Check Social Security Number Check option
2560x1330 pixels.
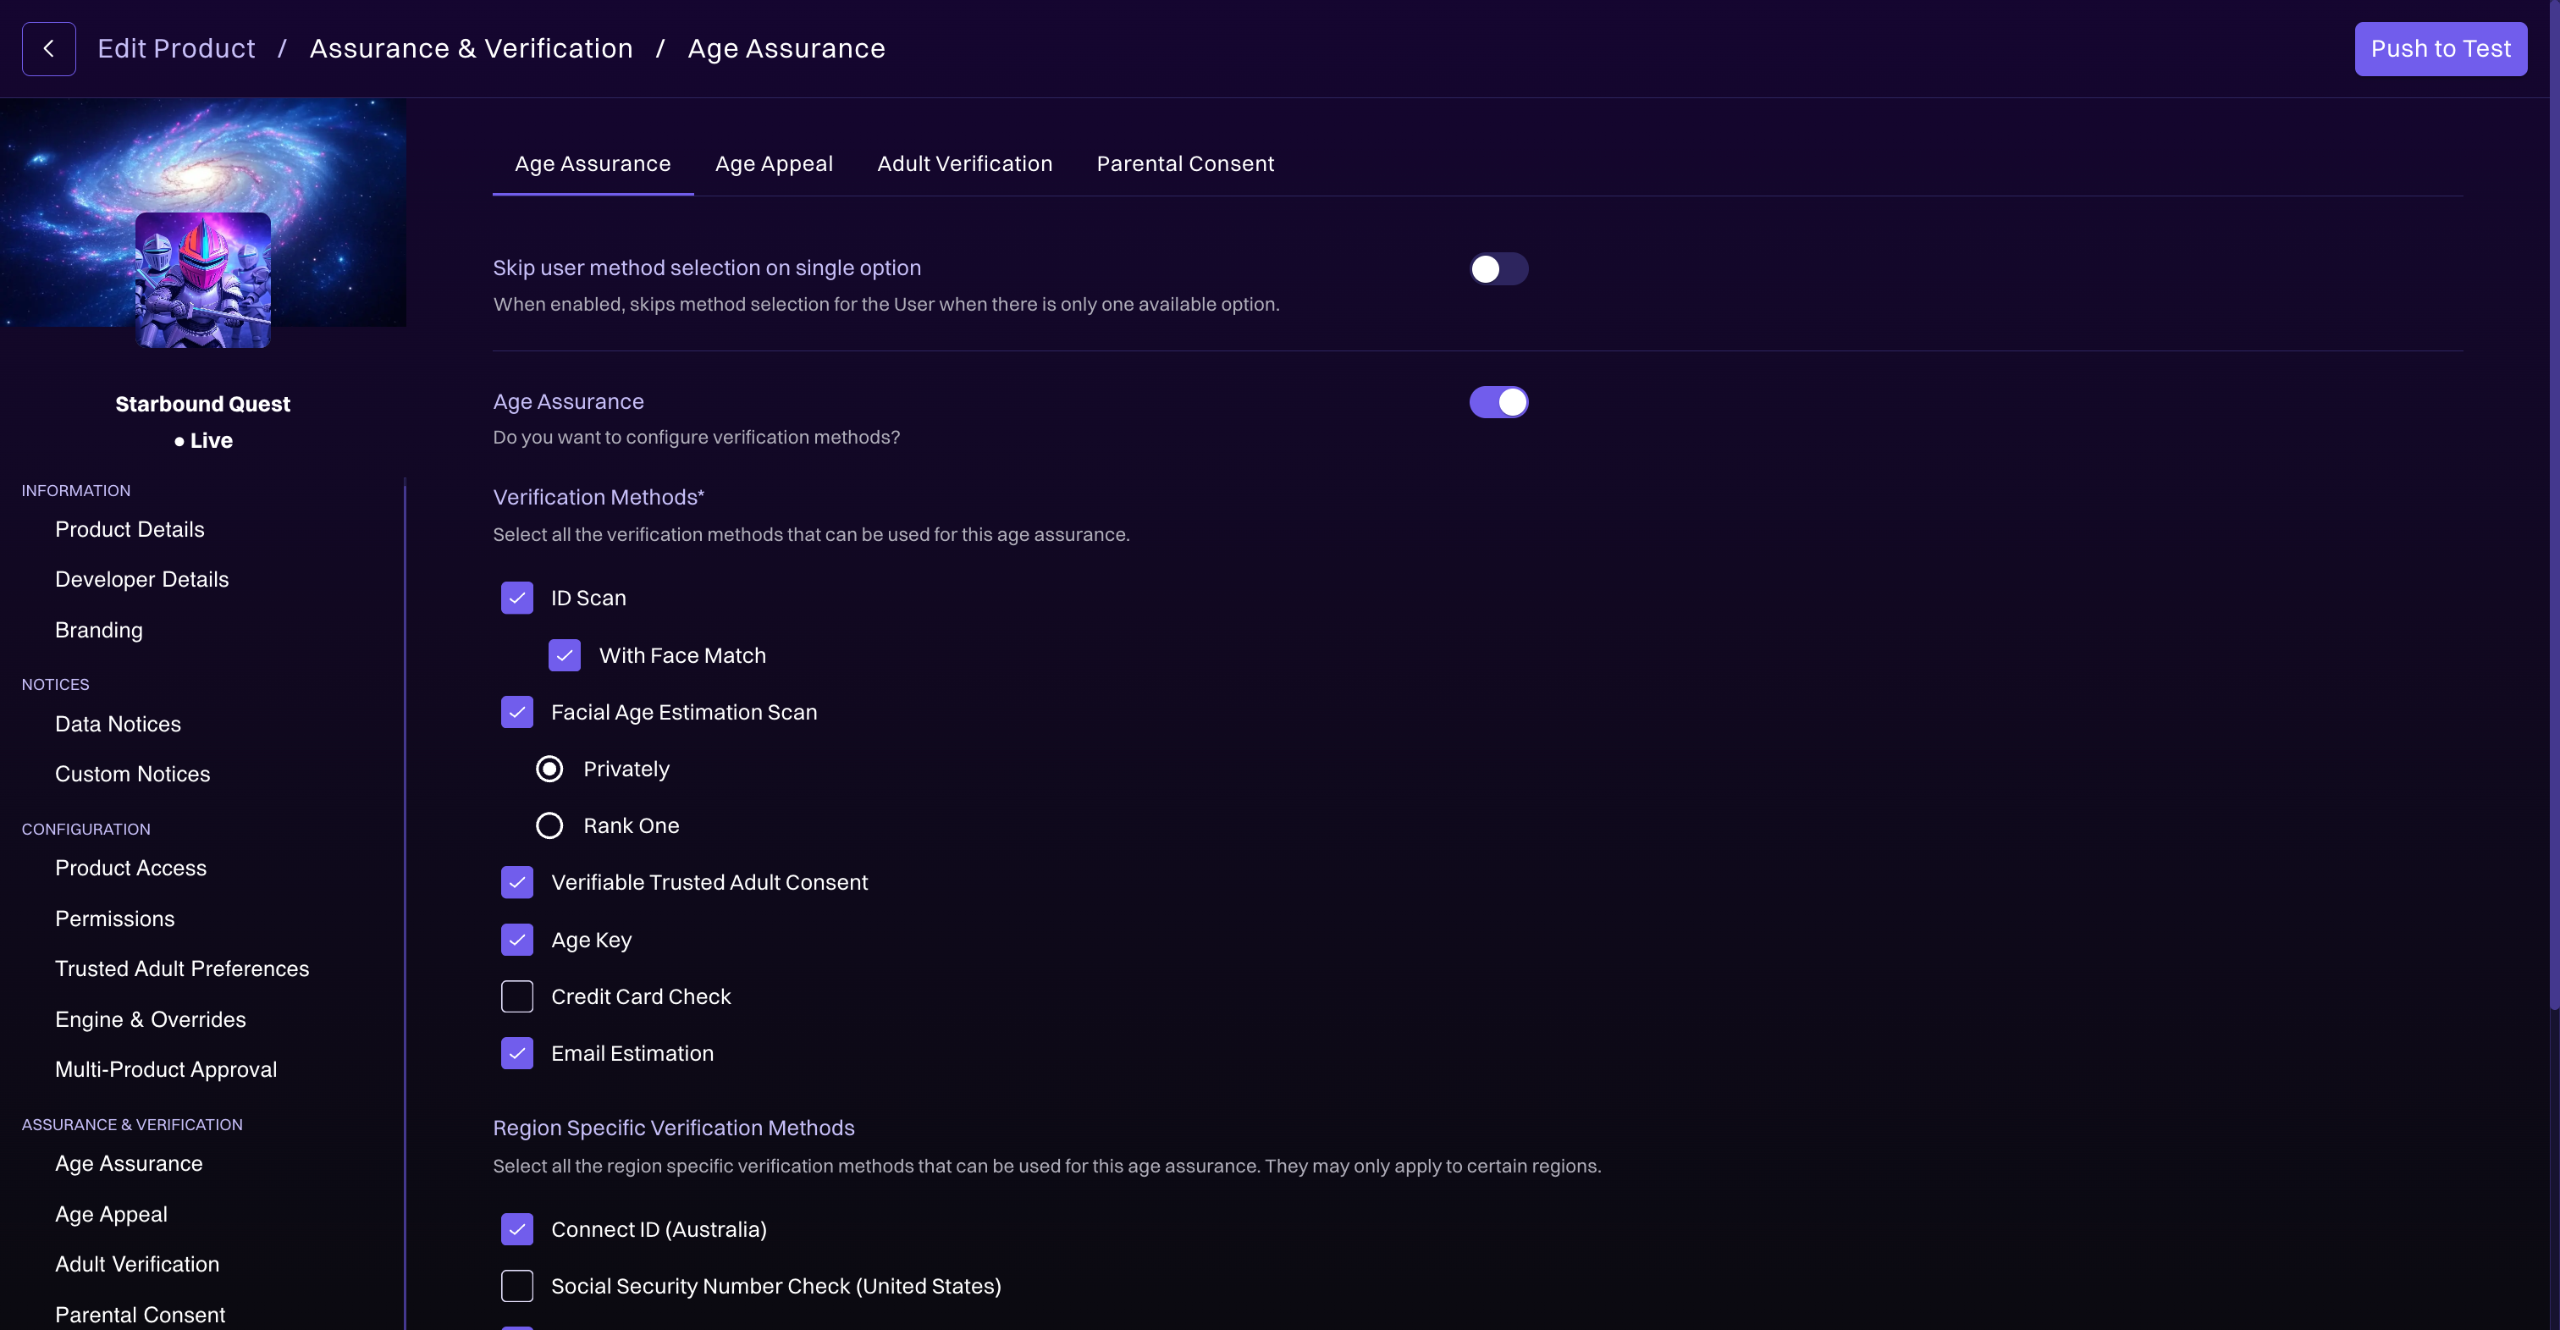pyautogui.click(x=517, y=1286)
